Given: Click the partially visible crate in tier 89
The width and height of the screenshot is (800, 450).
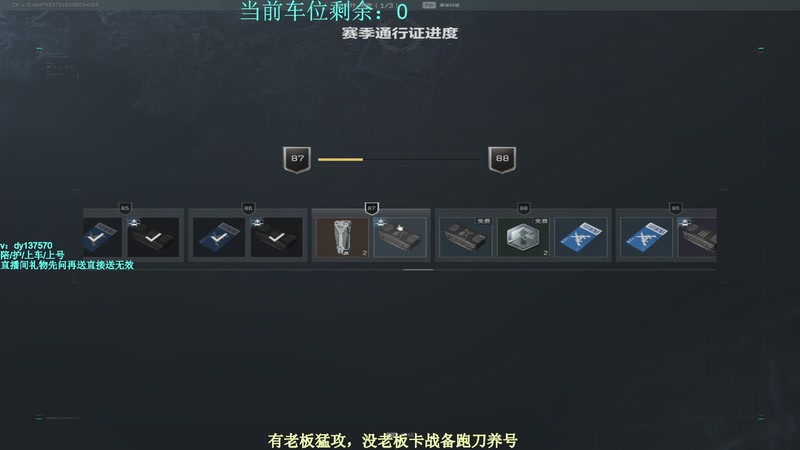Looking at the screenshot, I should coord(697,237).
